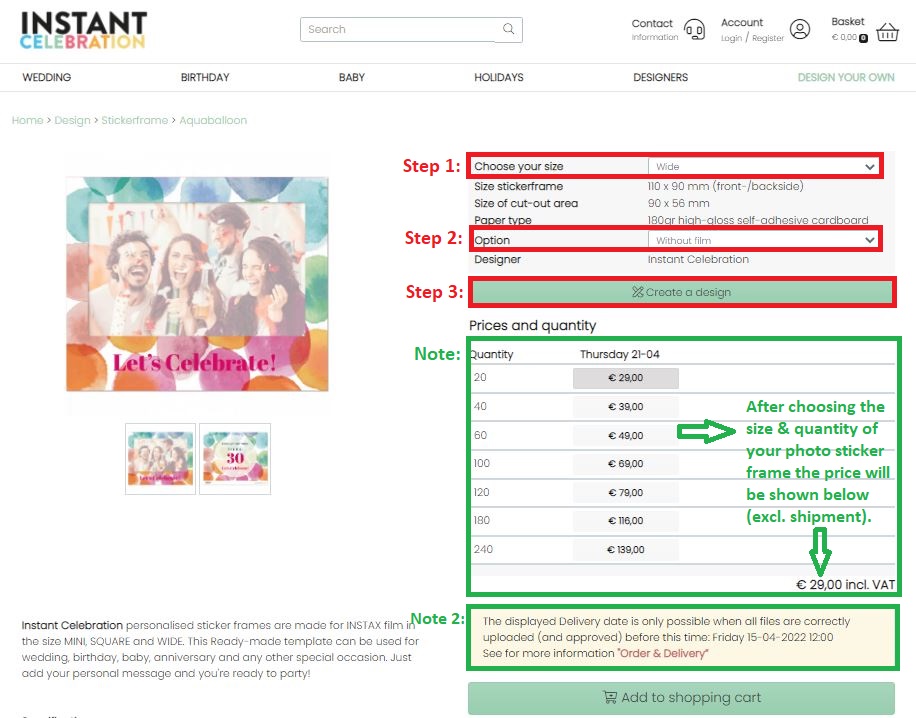Open the BABY menu

352,77
